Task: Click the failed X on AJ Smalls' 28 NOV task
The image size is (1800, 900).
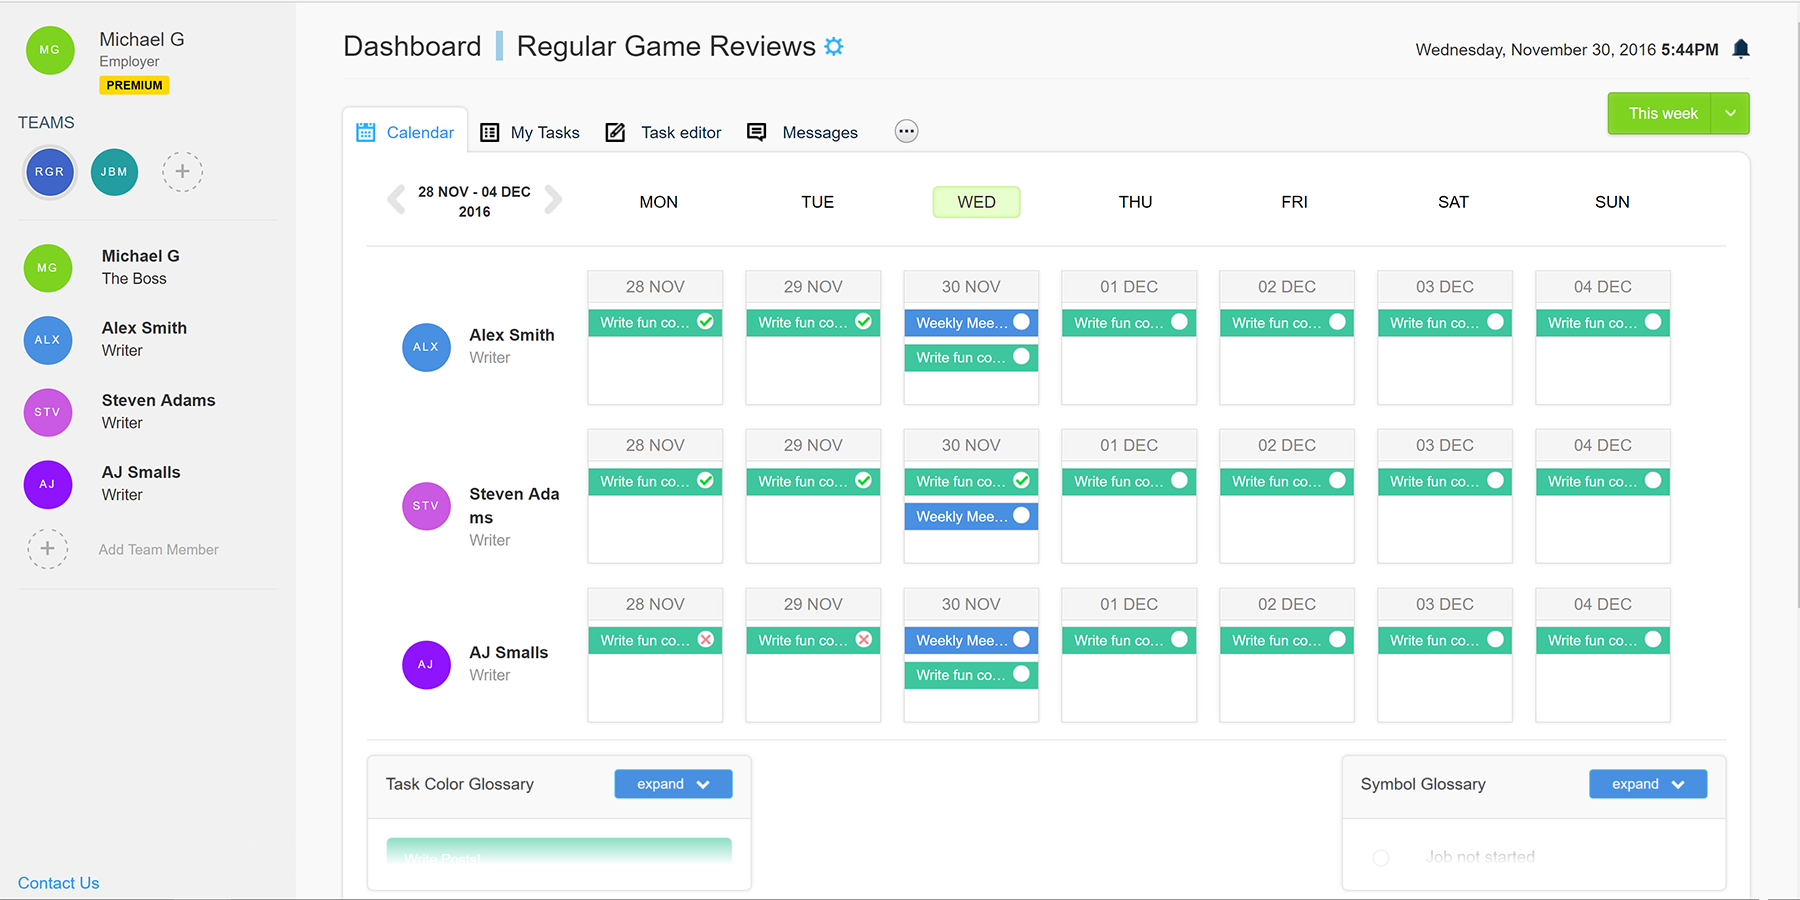Action: 706,639
